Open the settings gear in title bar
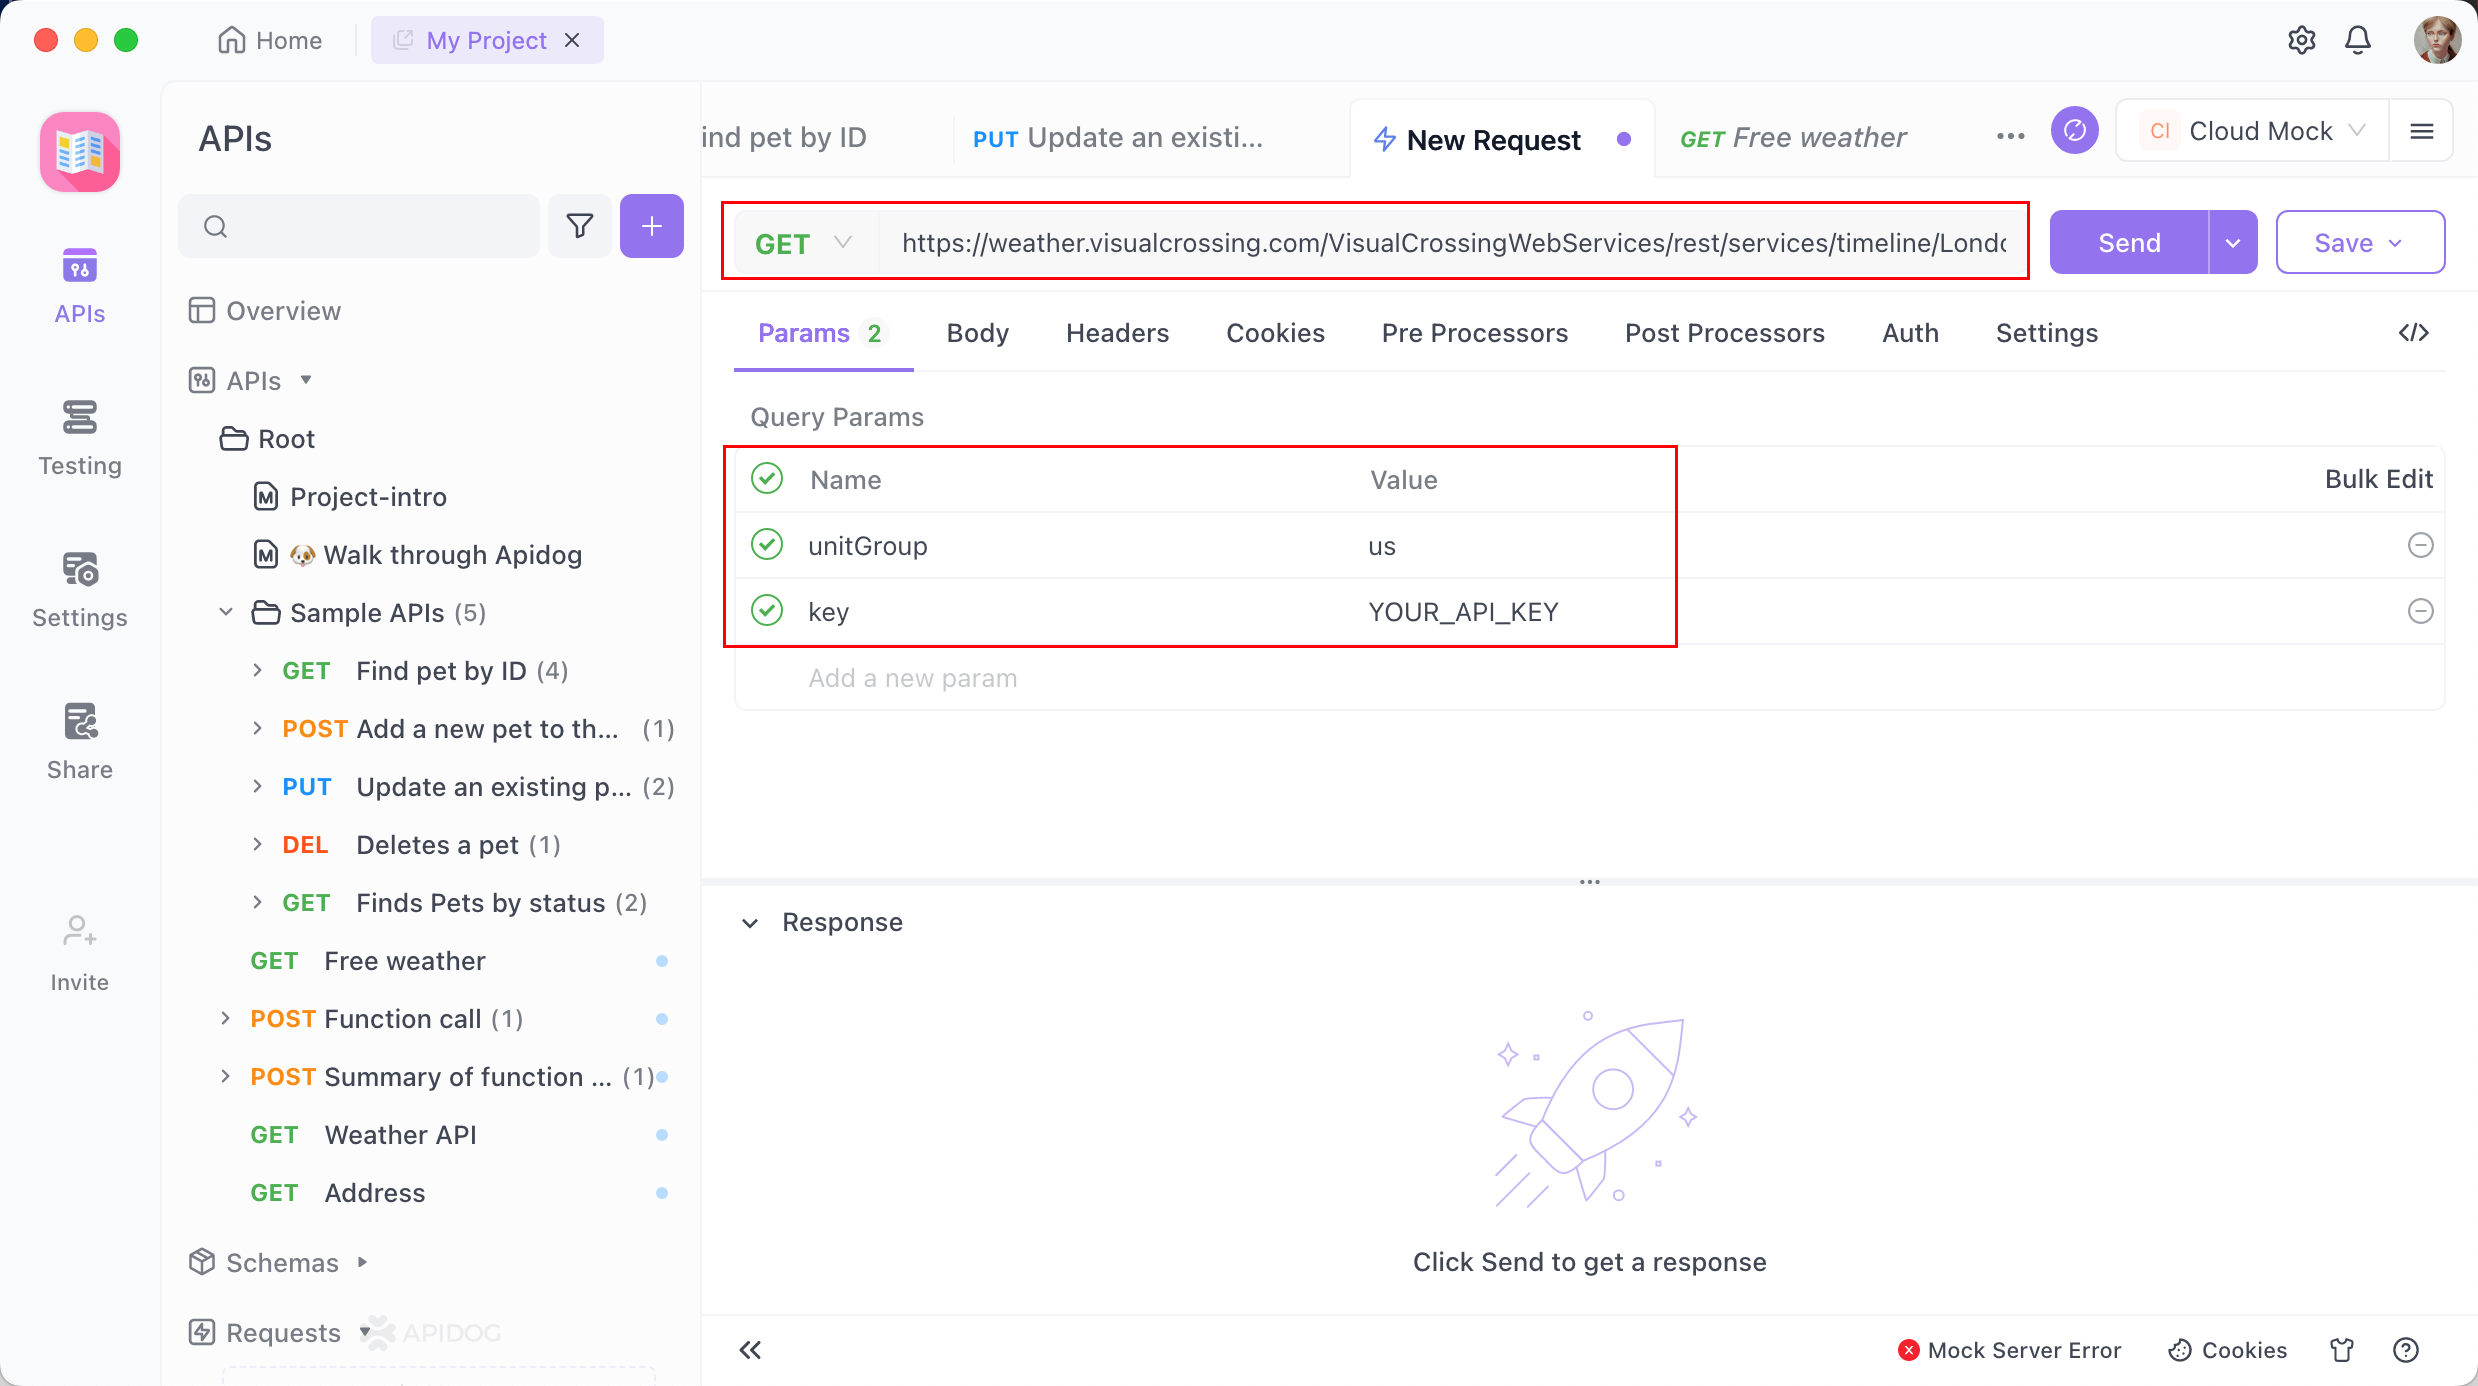2478x1386 pixels. coord(2301,40)
